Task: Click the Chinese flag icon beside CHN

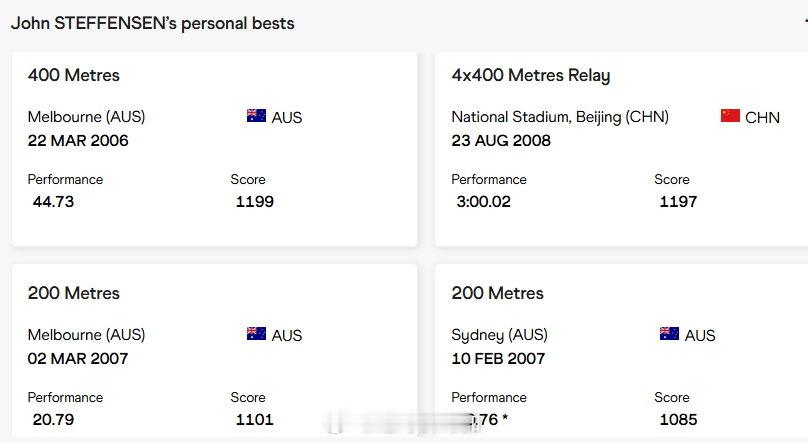Action: [730, 115]
